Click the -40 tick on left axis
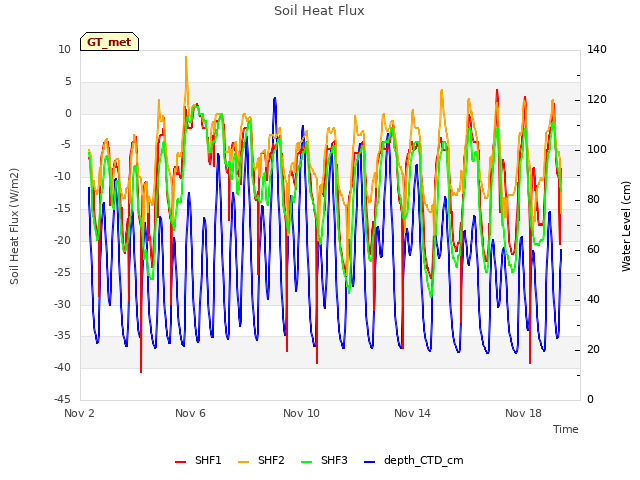 tap(62, 367)
